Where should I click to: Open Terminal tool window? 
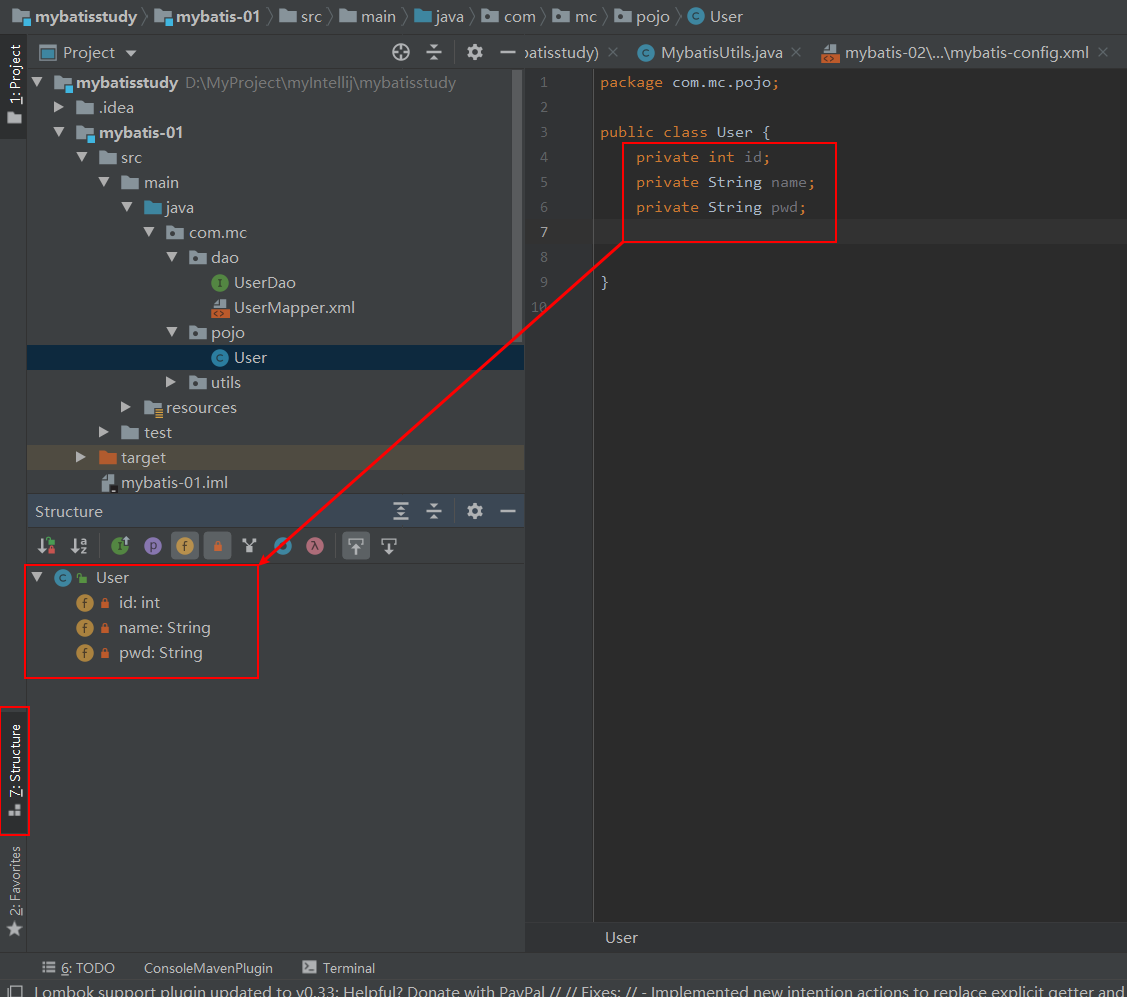339,968
